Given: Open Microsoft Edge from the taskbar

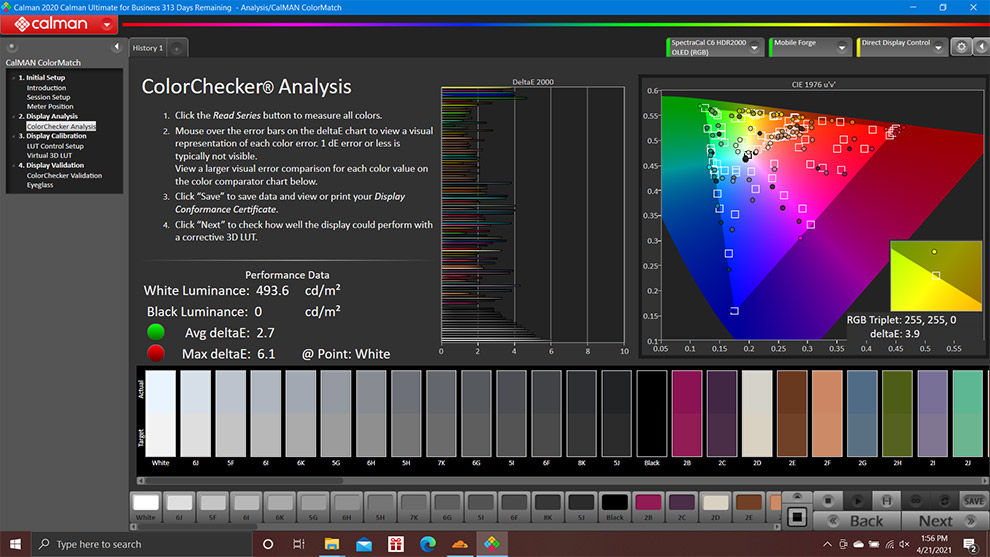Looking at the screenshot, I should tap(427, 544).
